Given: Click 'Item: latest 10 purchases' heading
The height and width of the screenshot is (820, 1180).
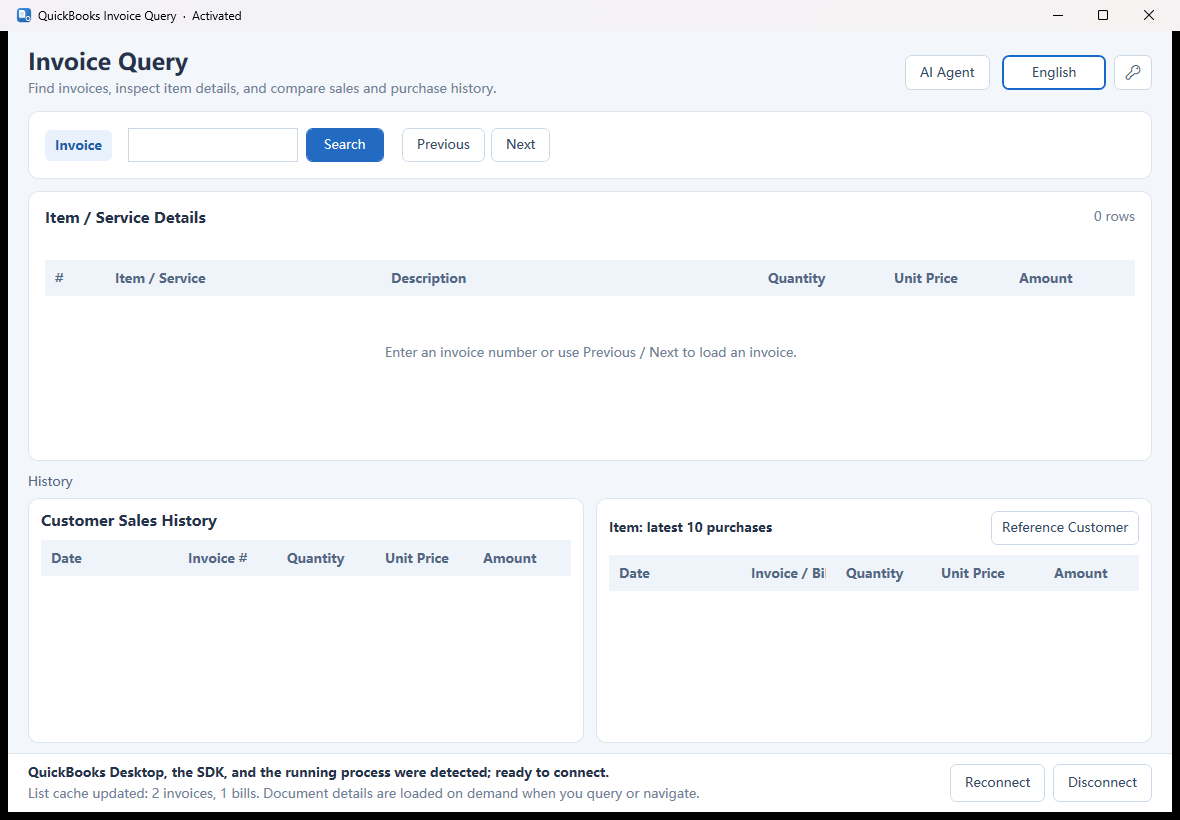Looking at the screenshot, I should pos(691,527).
